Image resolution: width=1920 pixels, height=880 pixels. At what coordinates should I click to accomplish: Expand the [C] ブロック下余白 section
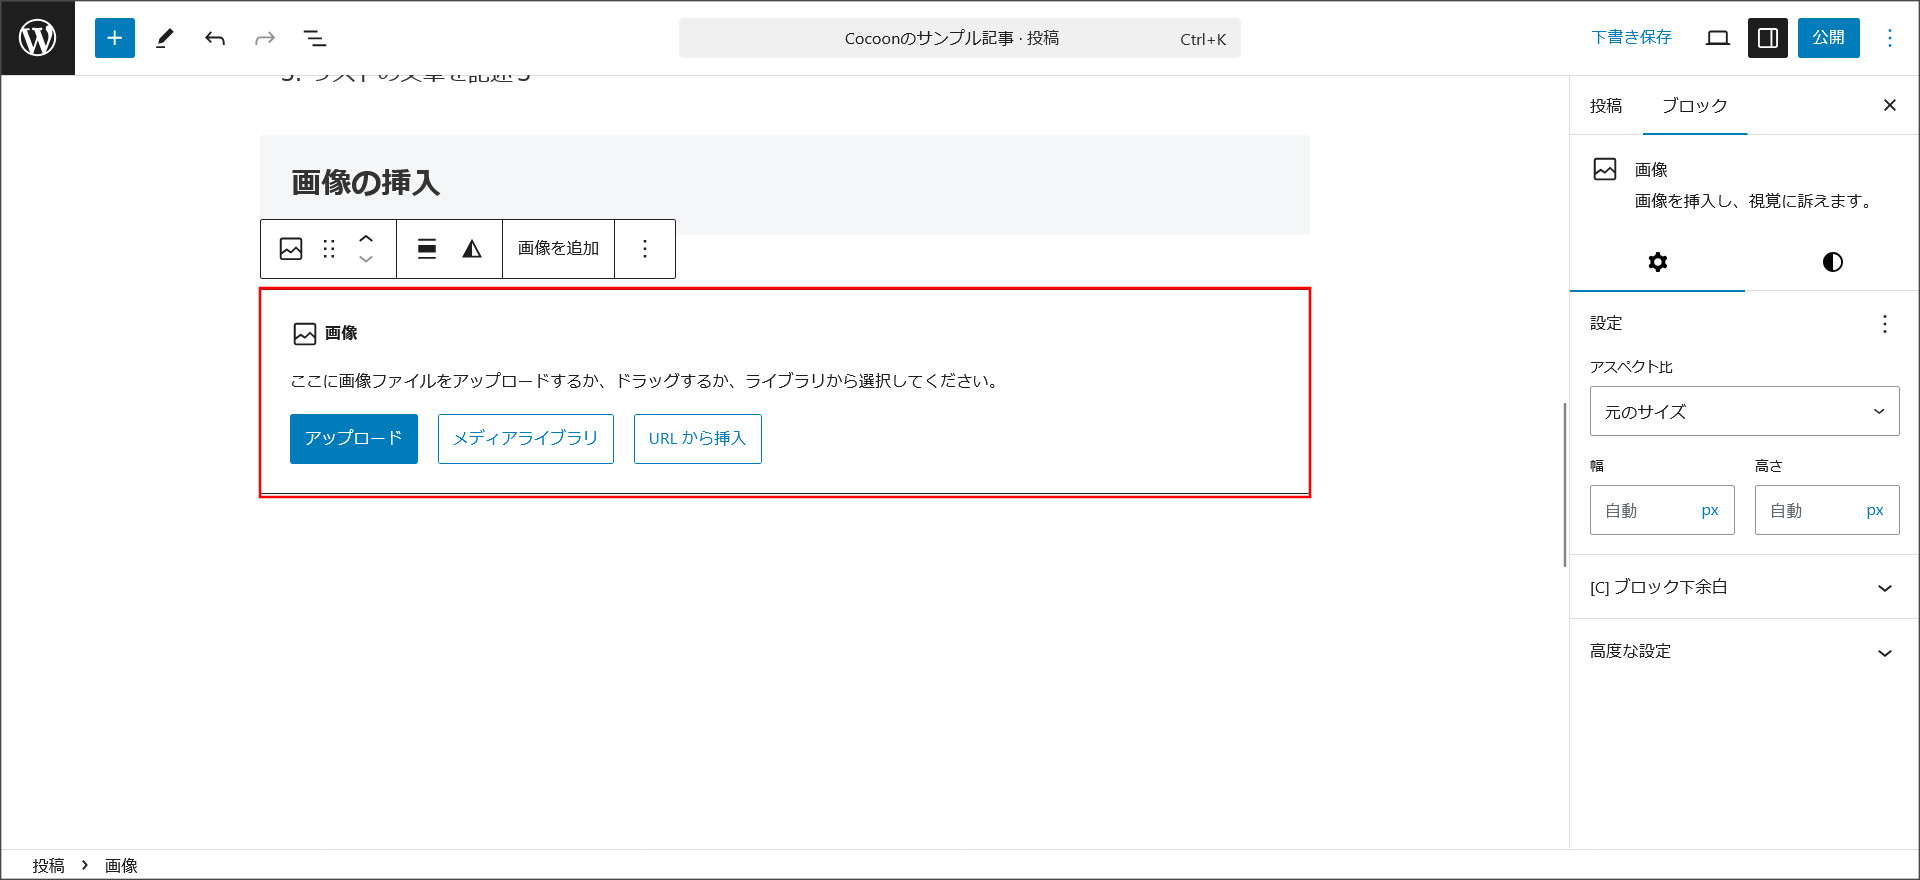[x=1744, y=587]
